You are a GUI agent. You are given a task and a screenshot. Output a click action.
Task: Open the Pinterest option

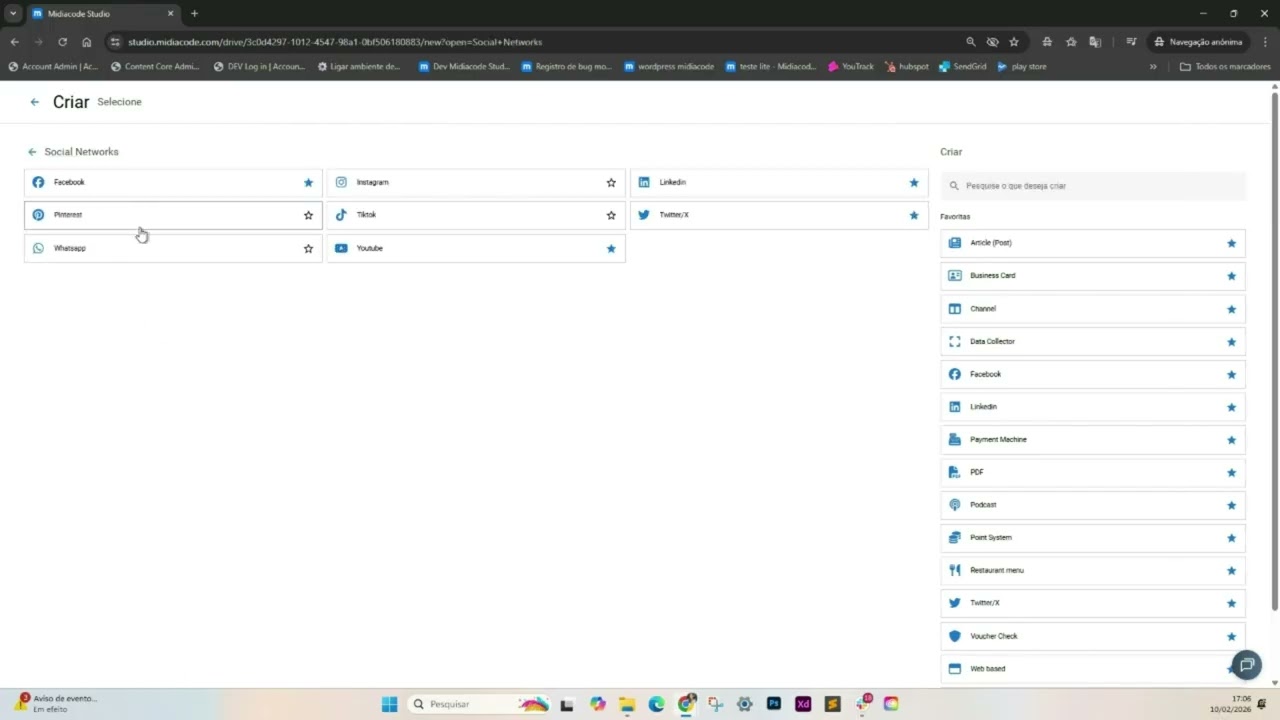[x=173, y=215]
